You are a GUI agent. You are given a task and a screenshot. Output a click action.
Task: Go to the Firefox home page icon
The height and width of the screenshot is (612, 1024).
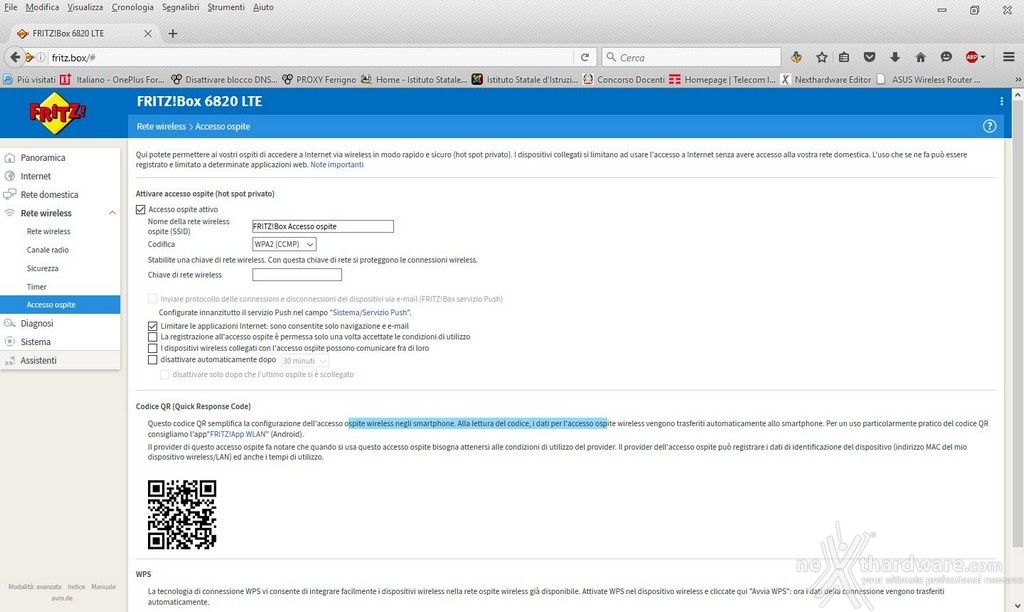pyautogui.click(x=920, y=57)
